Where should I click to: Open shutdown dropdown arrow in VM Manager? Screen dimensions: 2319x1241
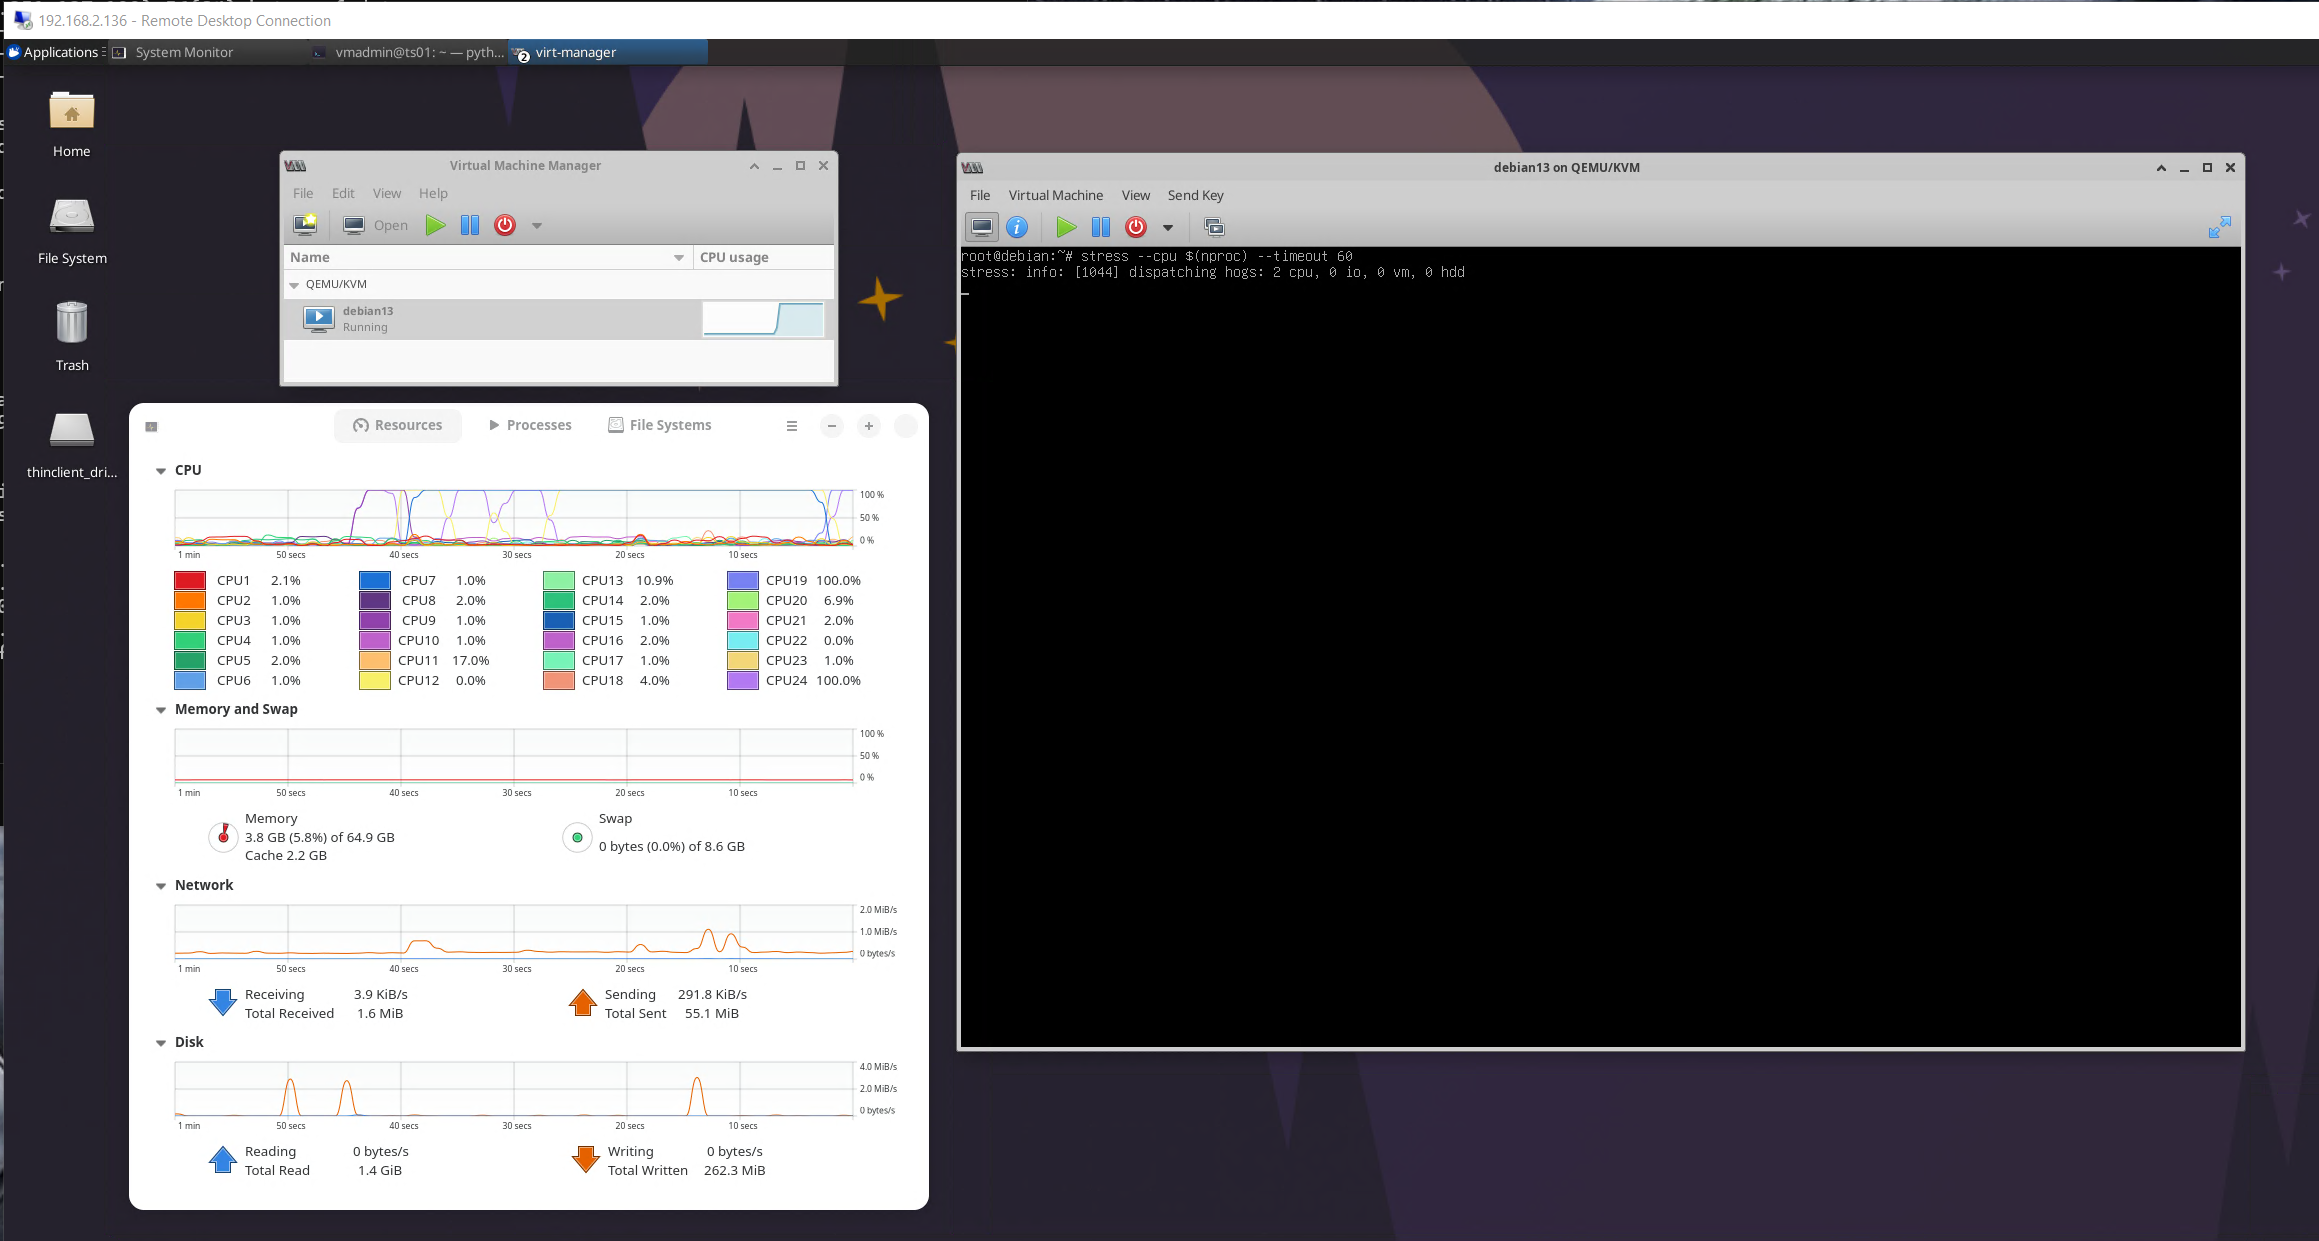coord(537,226)
